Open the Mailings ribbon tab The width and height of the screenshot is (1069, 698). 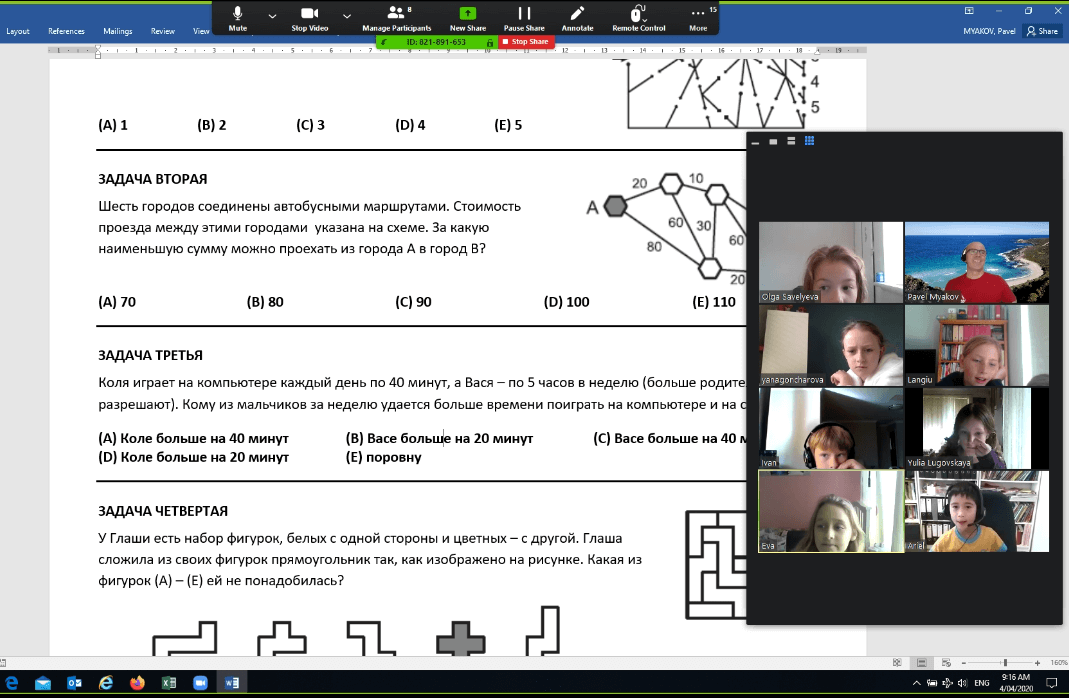[x=118, y=31]
